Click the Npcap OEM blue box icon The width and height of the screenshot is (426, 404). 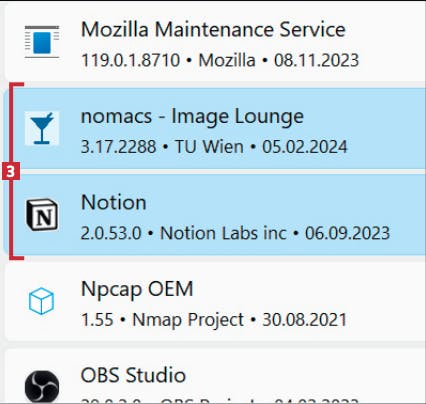pyautogui.click(x=41, y=301)
